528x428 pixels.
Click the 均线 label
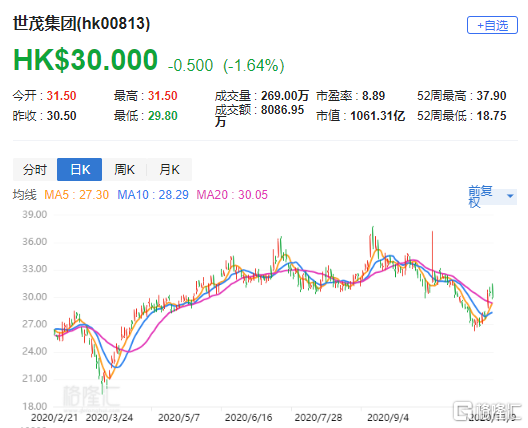pos(25,195)
